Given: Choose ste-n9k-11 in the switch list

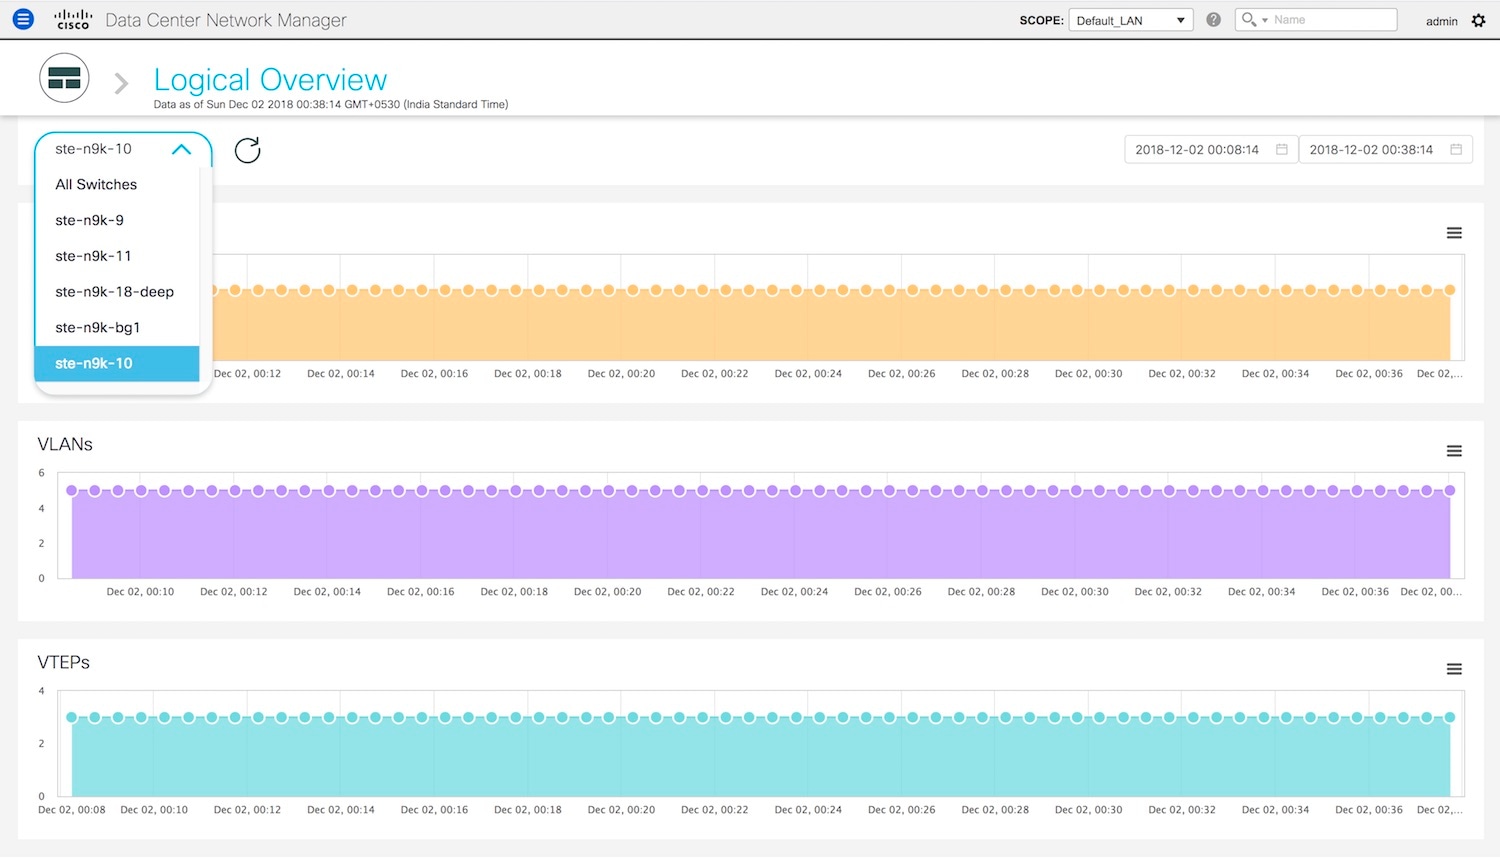Looking at the screenshot, I should [117, 256].
